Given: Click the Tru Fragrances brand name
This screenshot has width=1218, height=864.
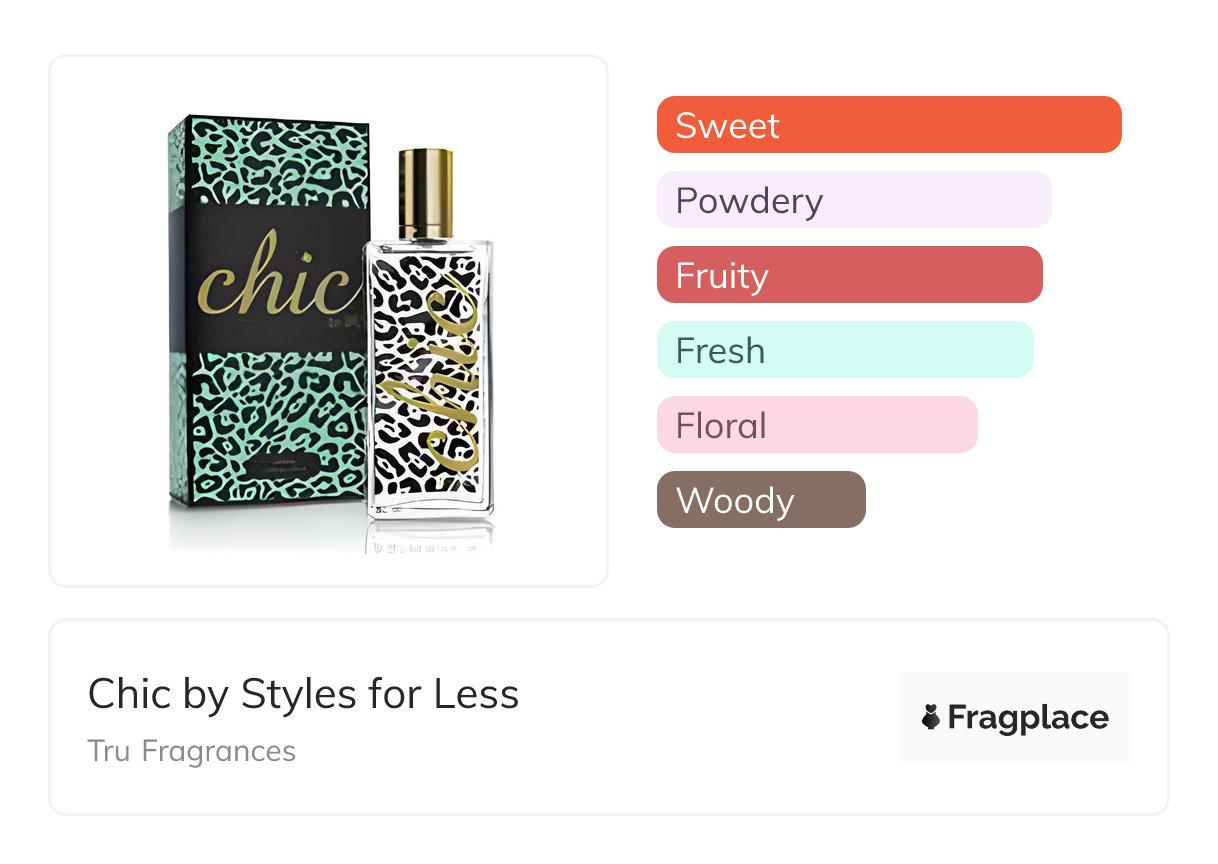Looking at the screenshot, I should point(192,751).
